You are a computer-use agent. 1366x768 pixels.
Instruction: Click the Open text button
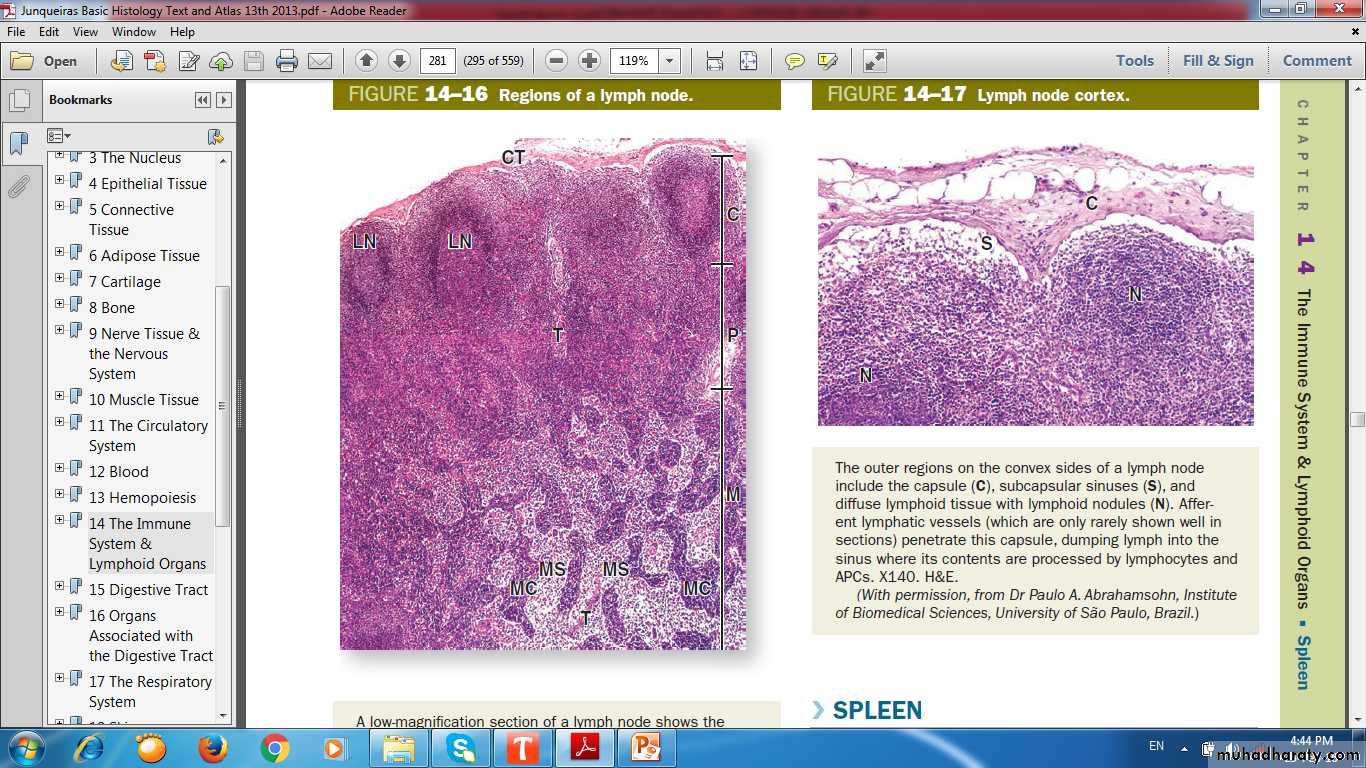(60, 61)
